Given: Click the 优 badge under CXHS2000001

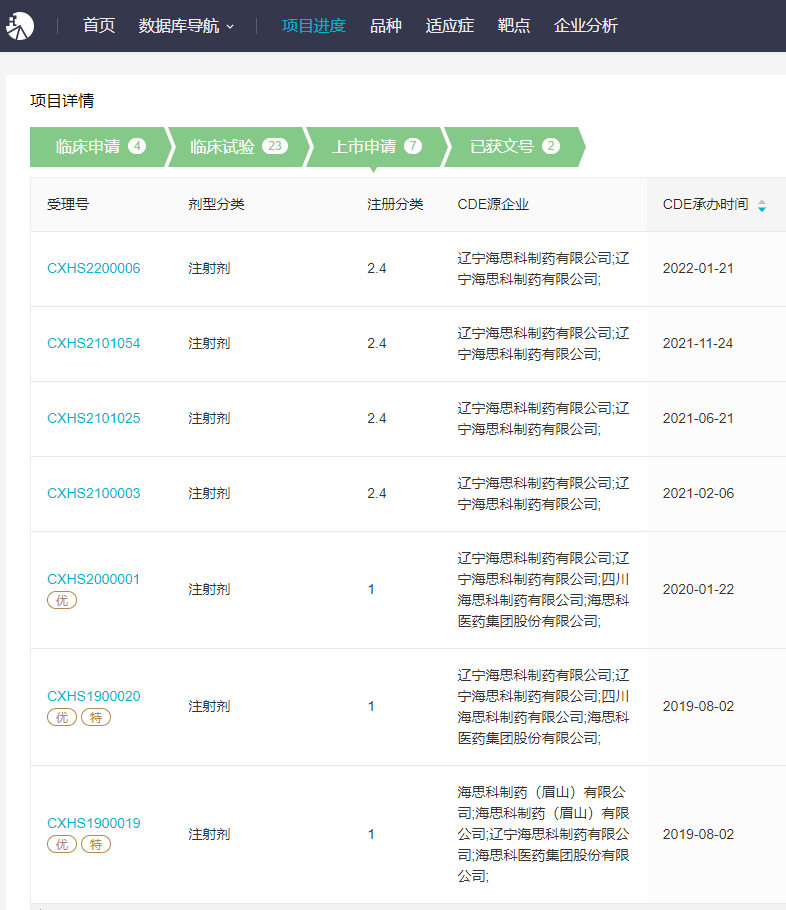Looking at the screenshot, I should (x=62, y=600).
